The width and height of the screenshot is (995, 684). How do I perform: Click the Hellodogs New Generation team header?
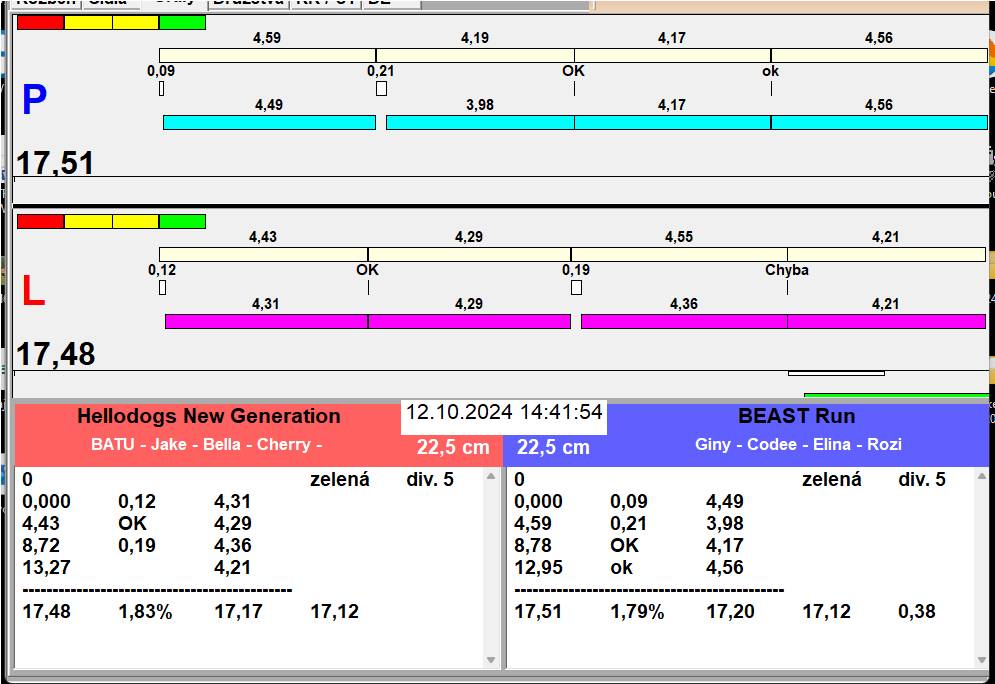[209, 417]
